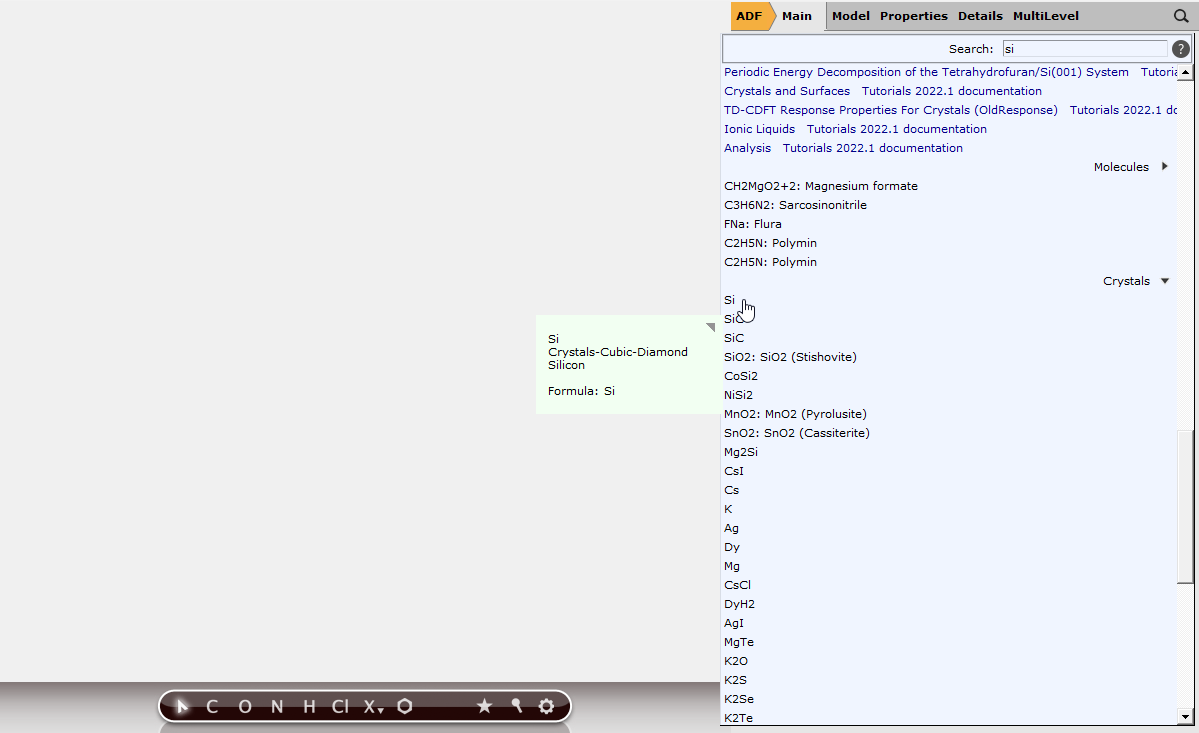1199x733 pixels.
Task: Open the Crystals and Surfaces tutorial
Action: tap(786, 90)
